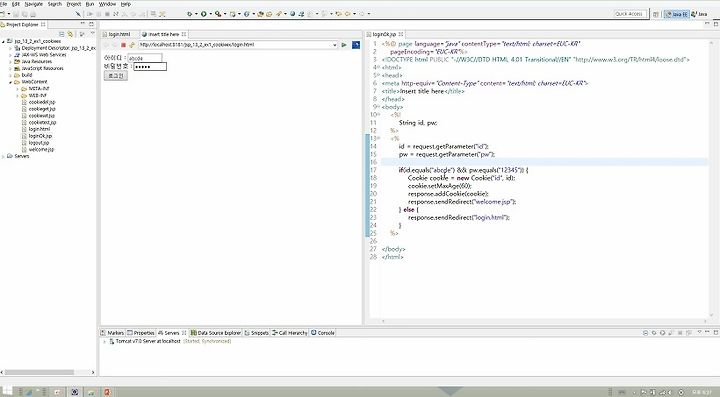The image size is (720, 397).
Task: Click the browser Refresh icon beside Stop
Action: (131, 45)
